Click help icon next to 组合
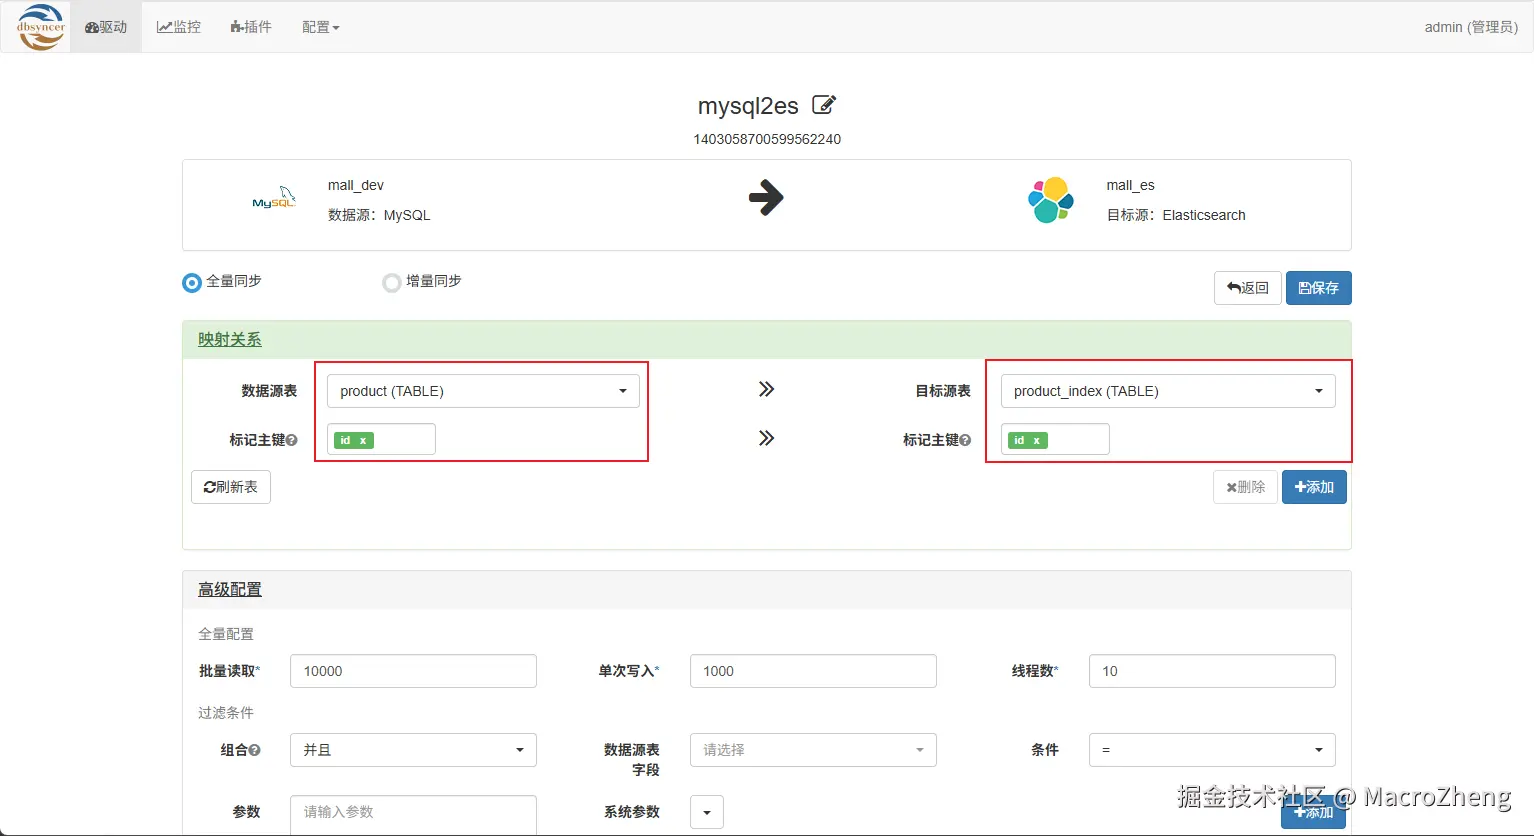 (x=255, y=750)
